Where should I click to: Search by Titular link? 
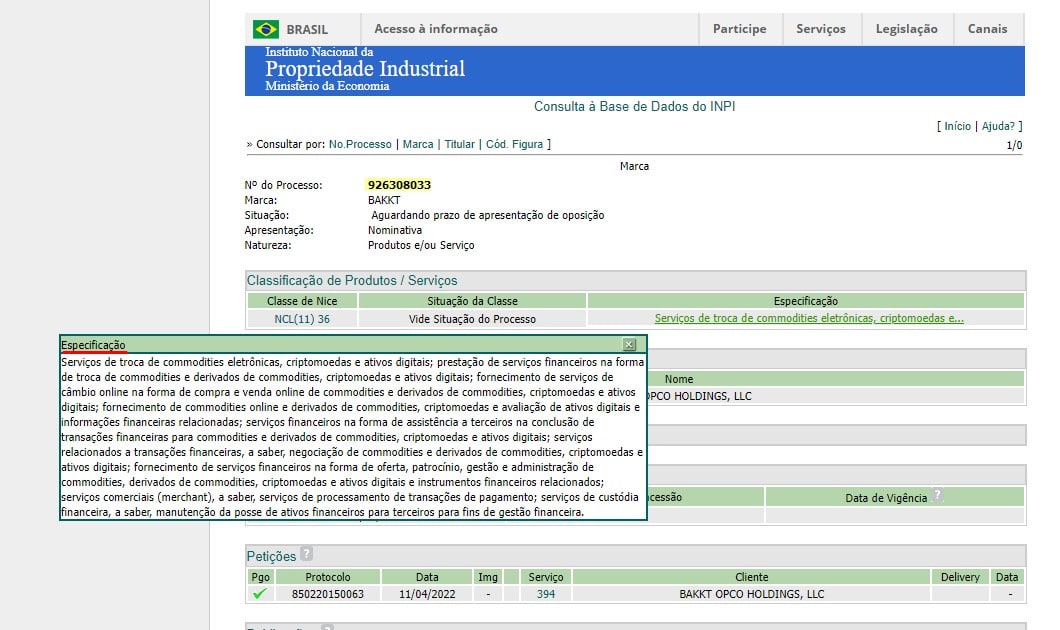pyautogui.click(x=460, y=145)
